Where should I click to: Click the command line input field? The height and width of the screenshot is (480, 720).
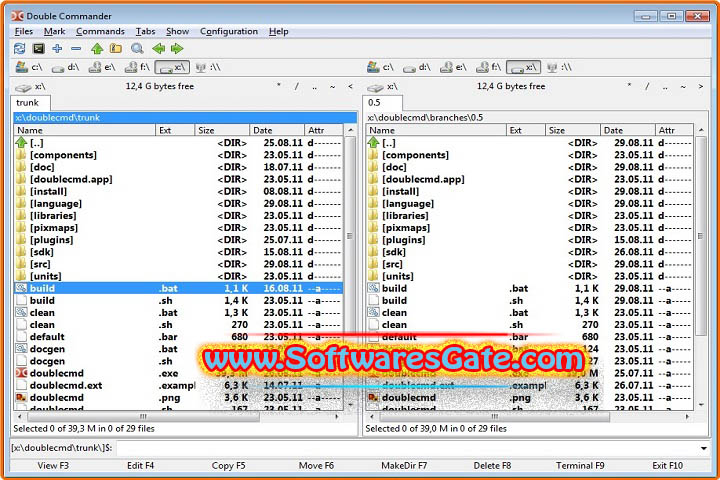[x=406, y=448]
